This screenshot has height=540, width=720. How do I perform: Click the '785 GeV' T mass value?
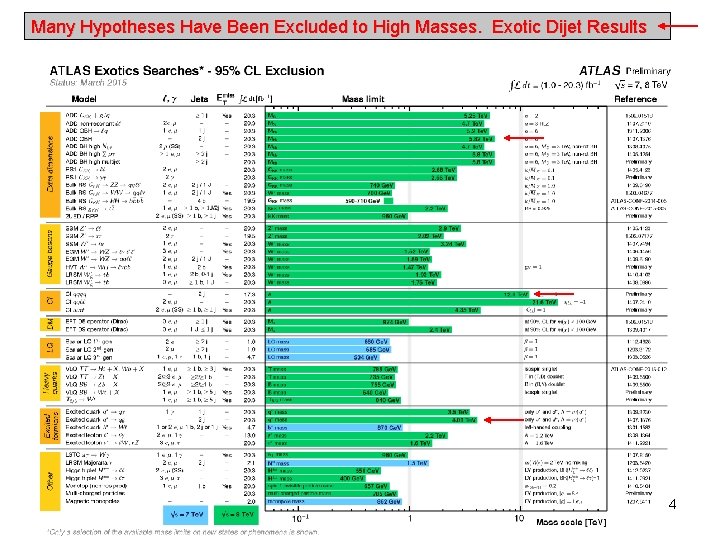[x=383, y=369]
